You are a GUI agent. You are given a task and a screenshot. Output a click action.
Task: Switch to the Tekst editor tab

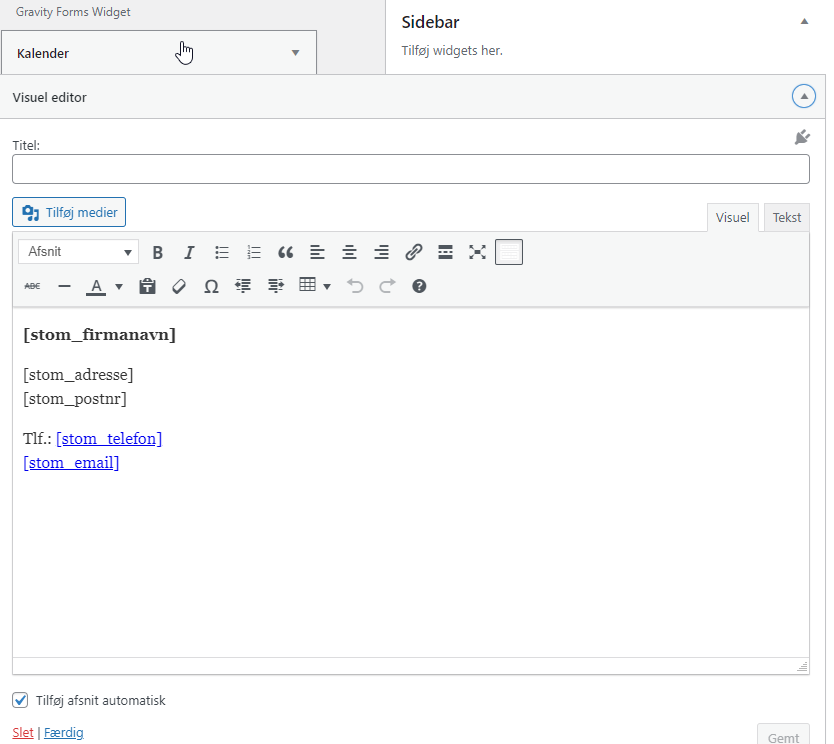(x=786, y=217)
